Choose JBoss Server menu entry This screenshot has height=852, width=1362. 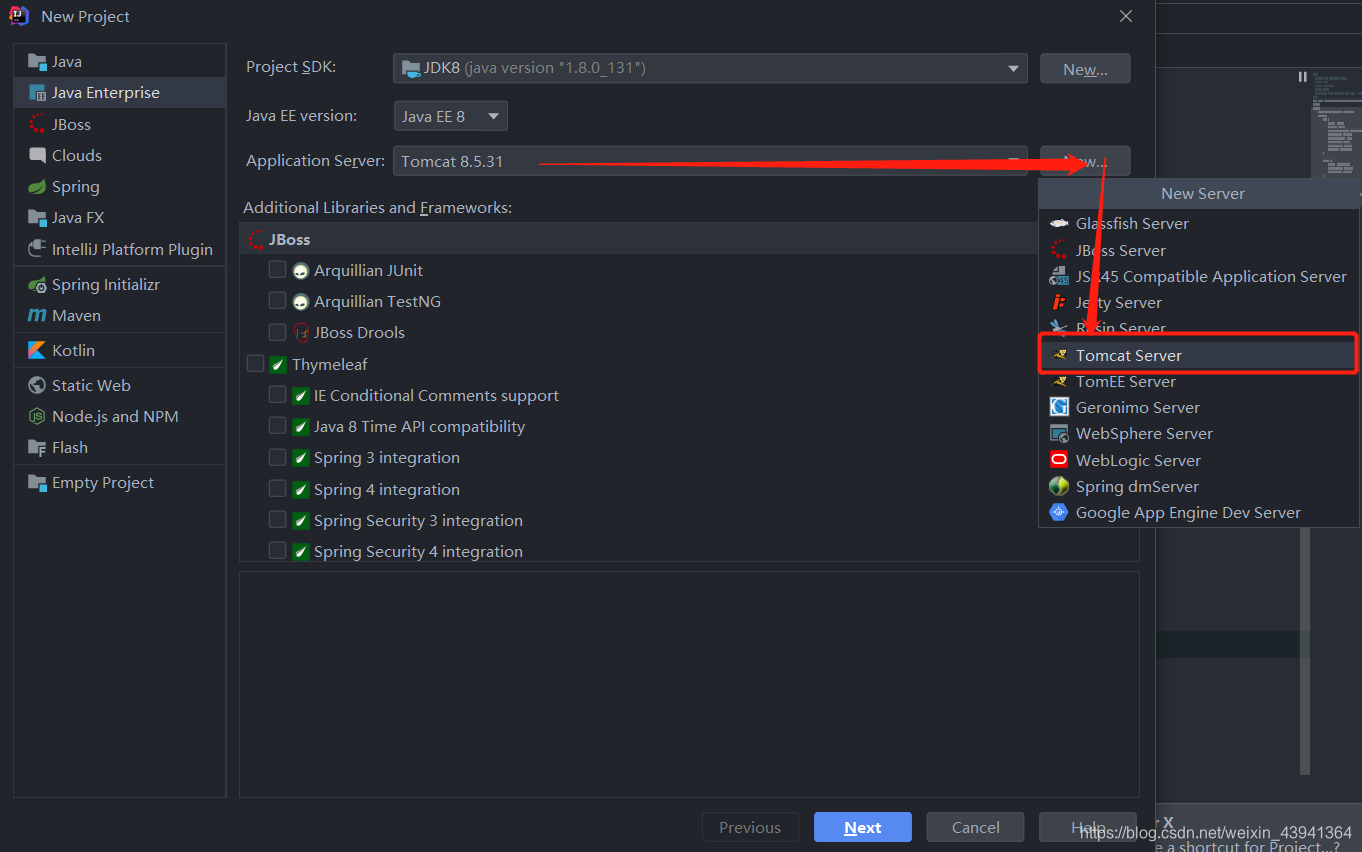click(1199, 250)
